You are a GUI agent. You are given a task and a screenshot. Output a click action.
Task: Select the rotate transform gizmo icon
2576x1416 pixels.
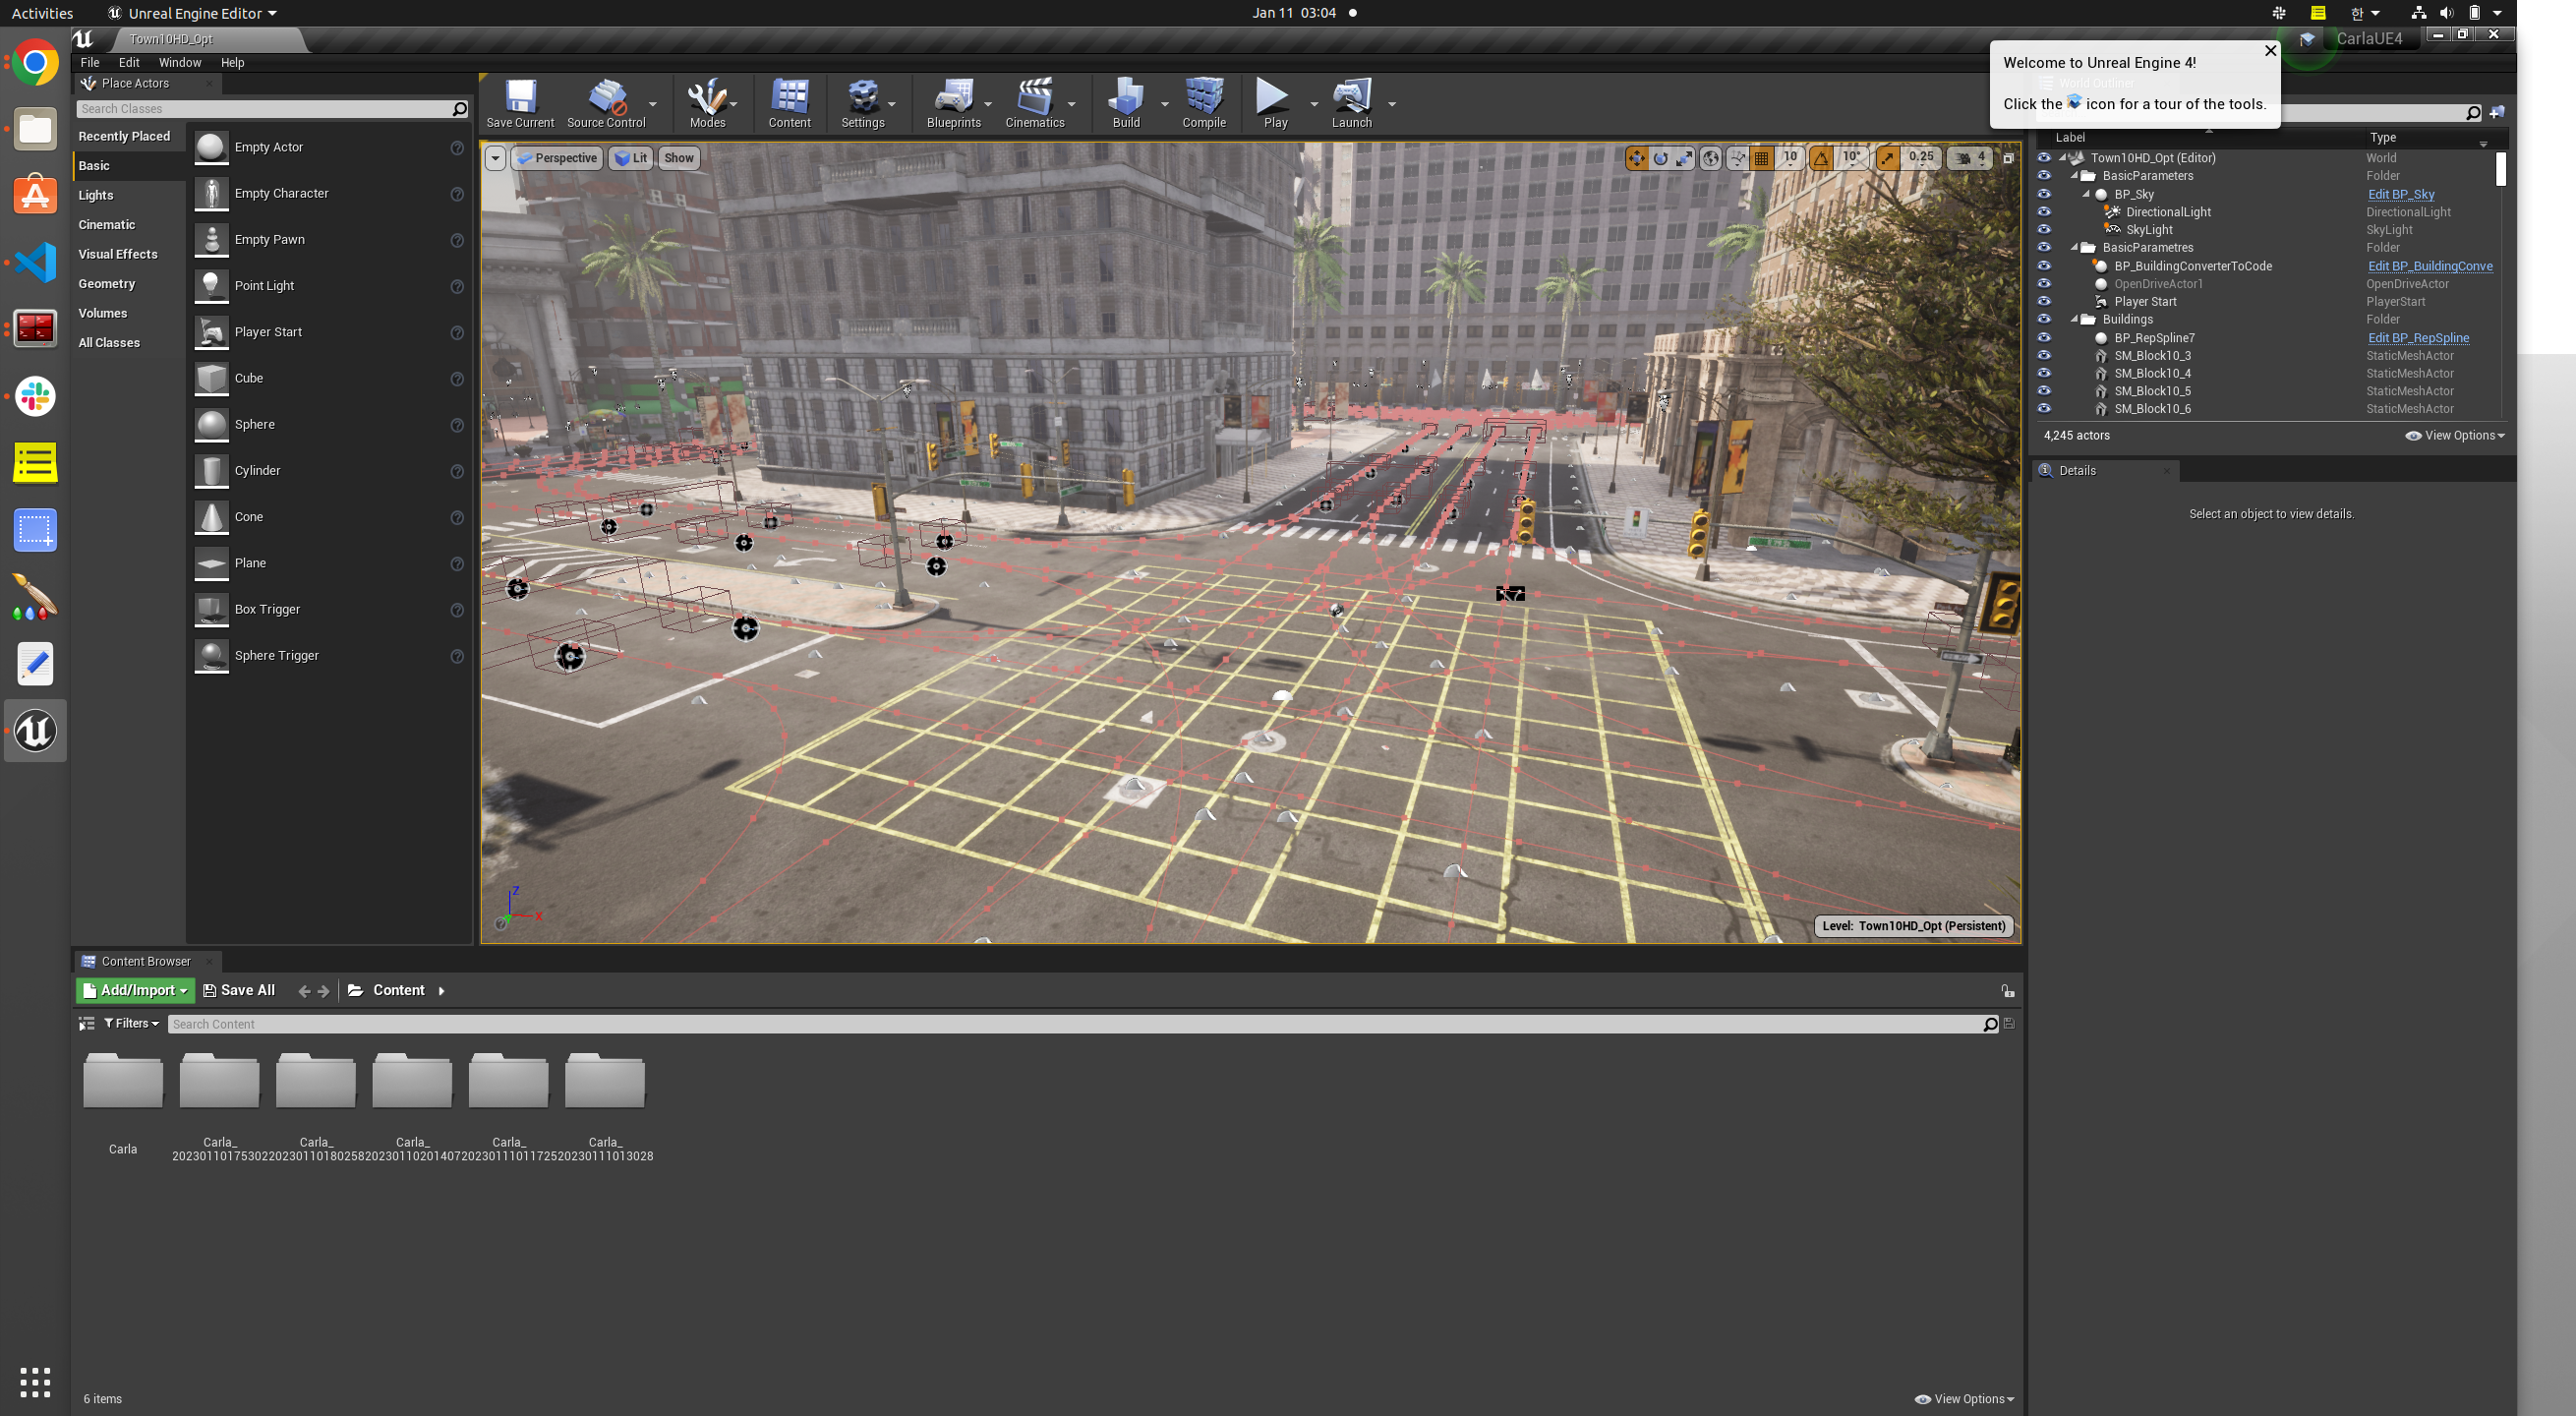1661,158
